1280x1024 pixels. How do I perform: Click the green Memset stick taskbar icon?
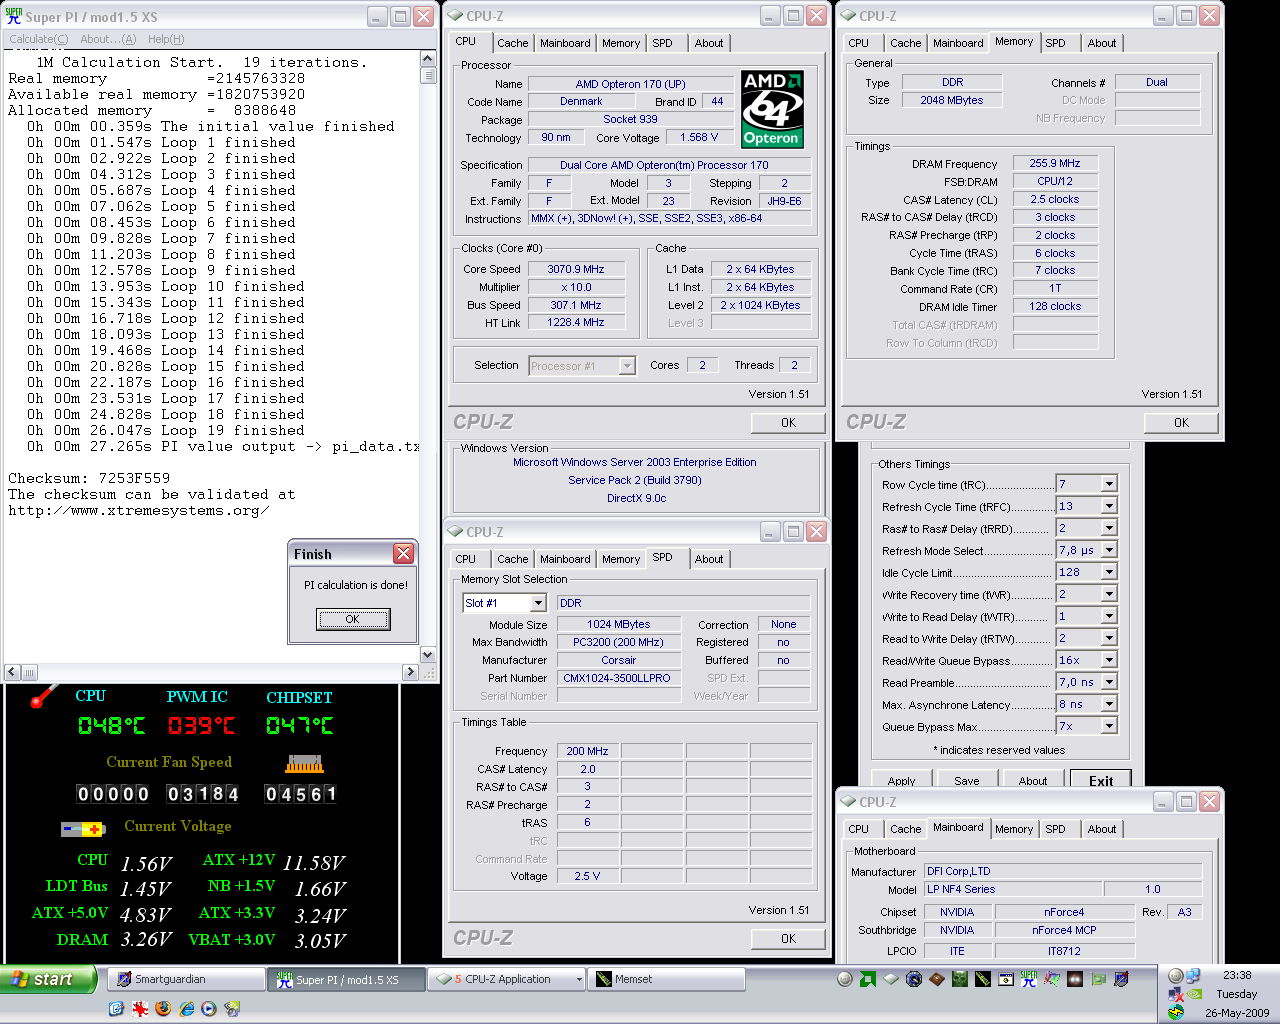[x=983, y=979]
